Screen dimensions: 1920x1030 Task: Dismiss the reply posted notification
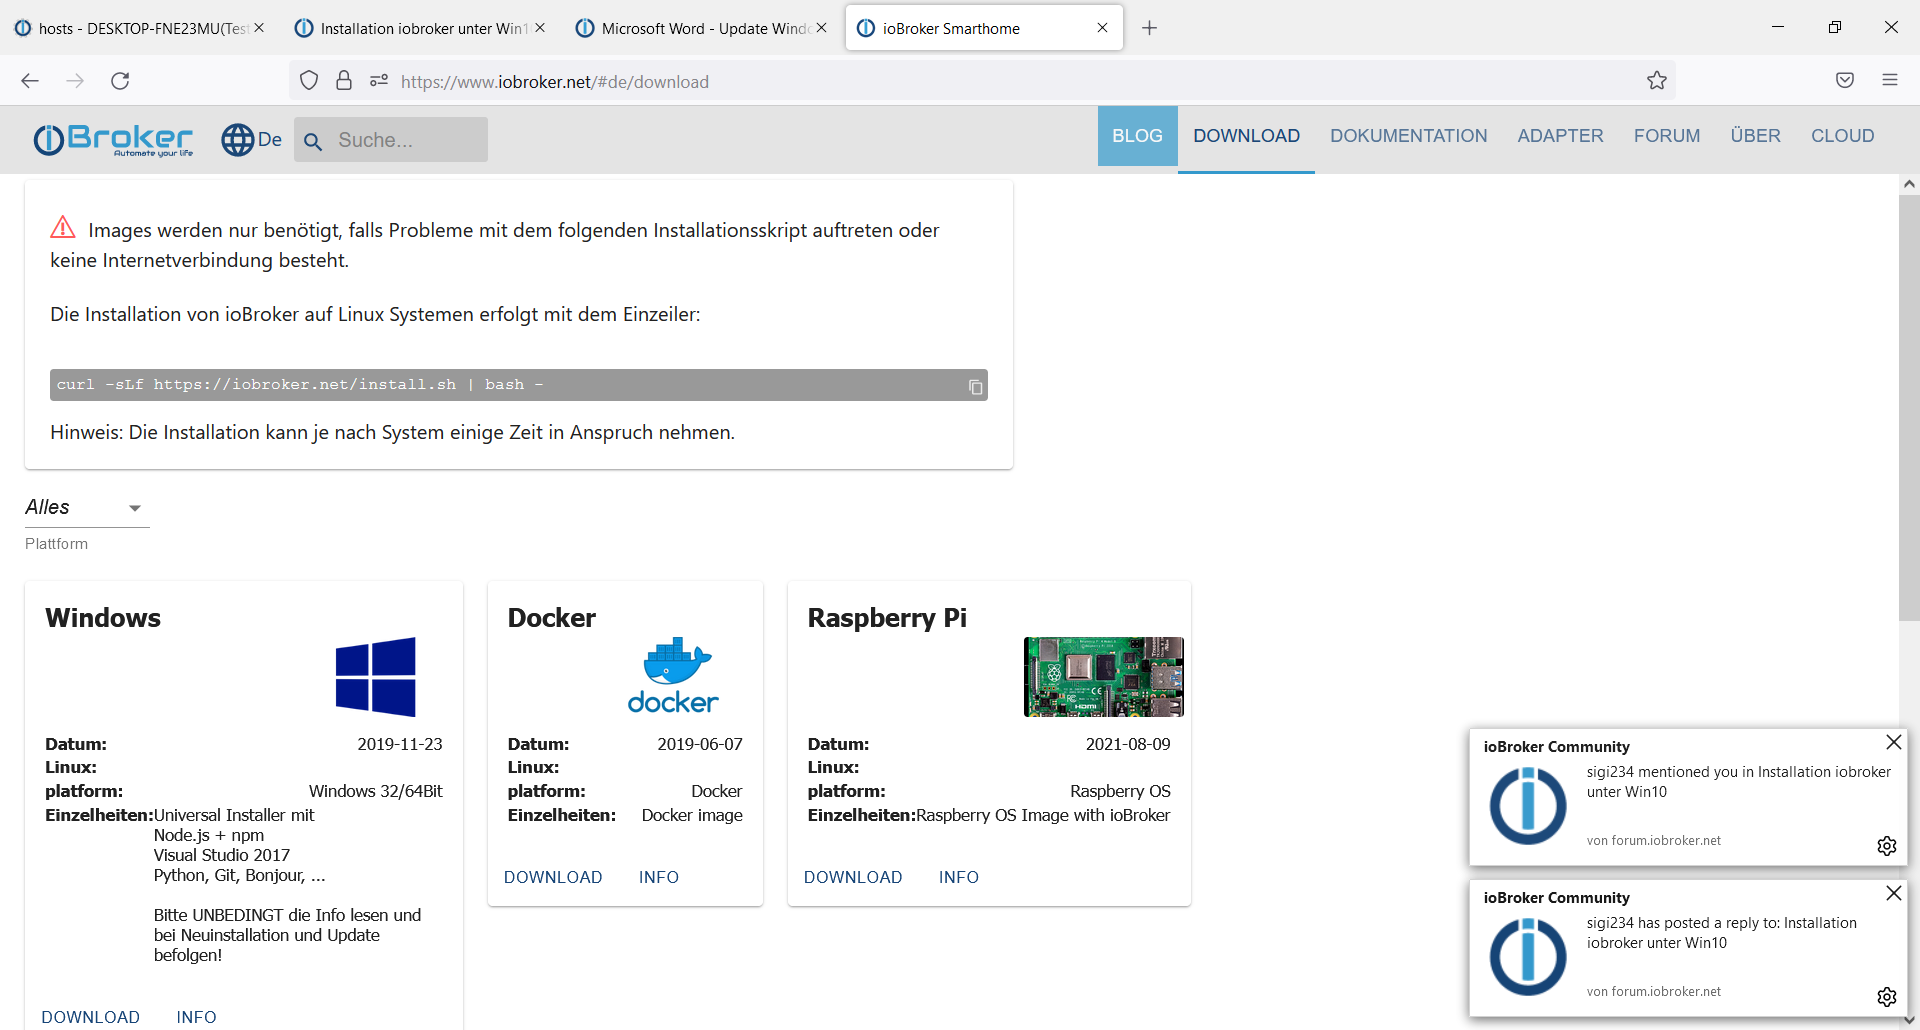(x=1893, y=893)
